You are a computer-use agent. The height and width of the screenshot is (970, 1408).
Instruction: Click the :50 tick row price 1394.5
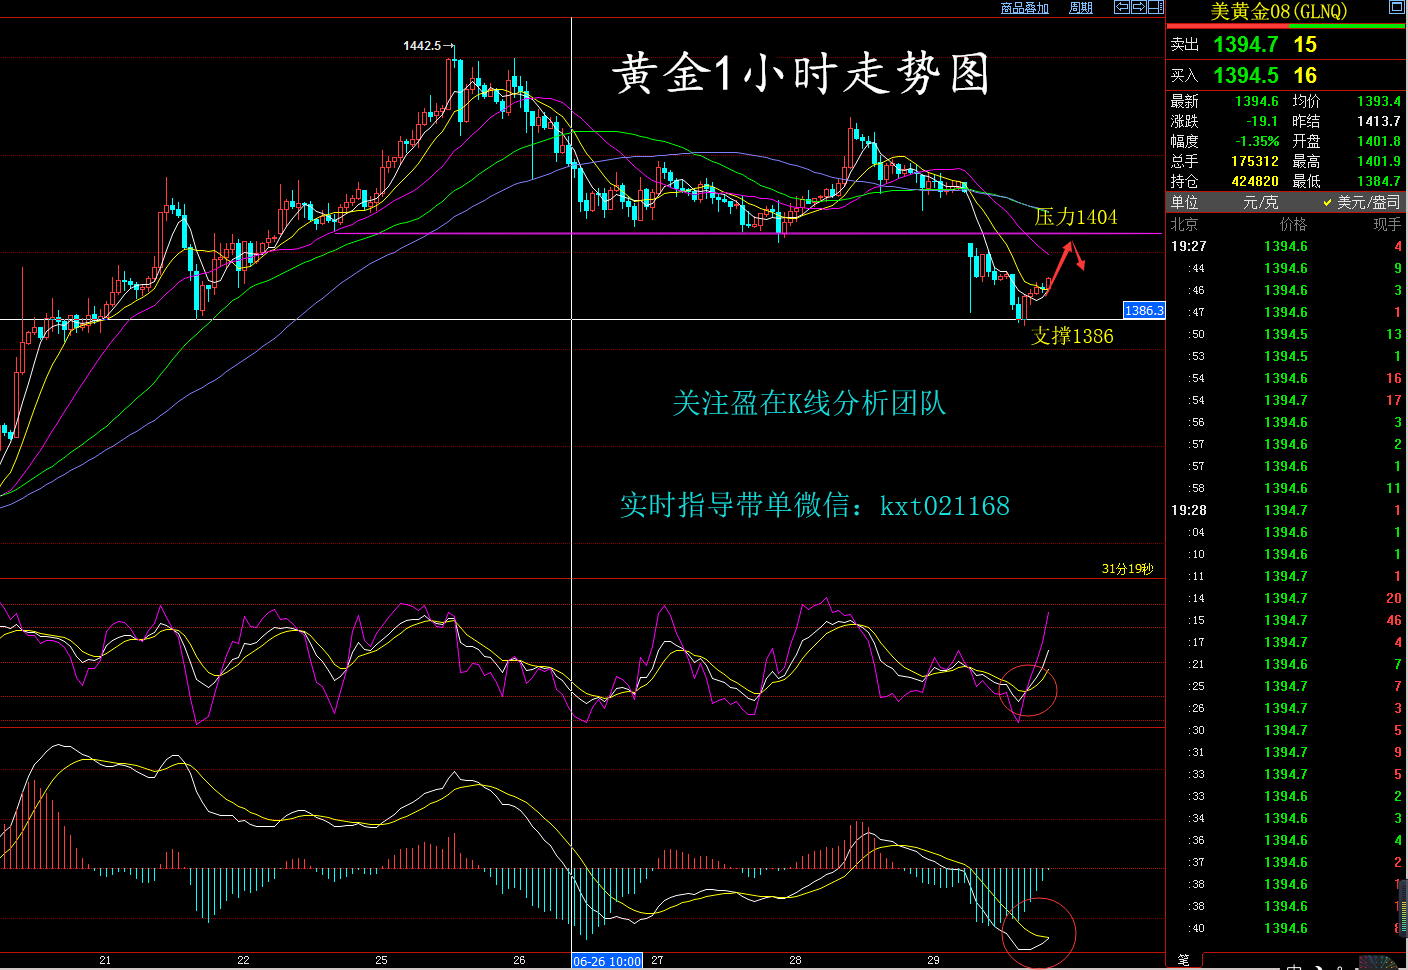(x=1286, y=334)
